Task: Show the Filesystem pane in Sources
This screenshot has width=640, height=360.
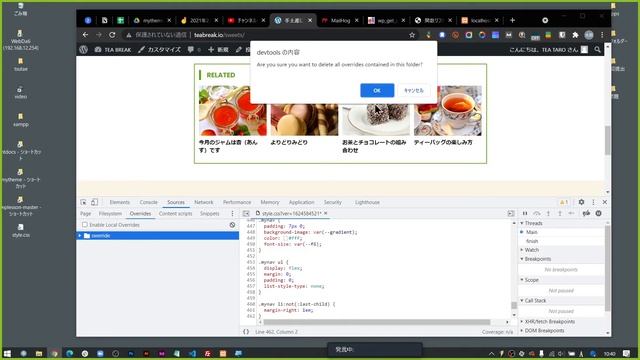Action: [x=110, y=214]
